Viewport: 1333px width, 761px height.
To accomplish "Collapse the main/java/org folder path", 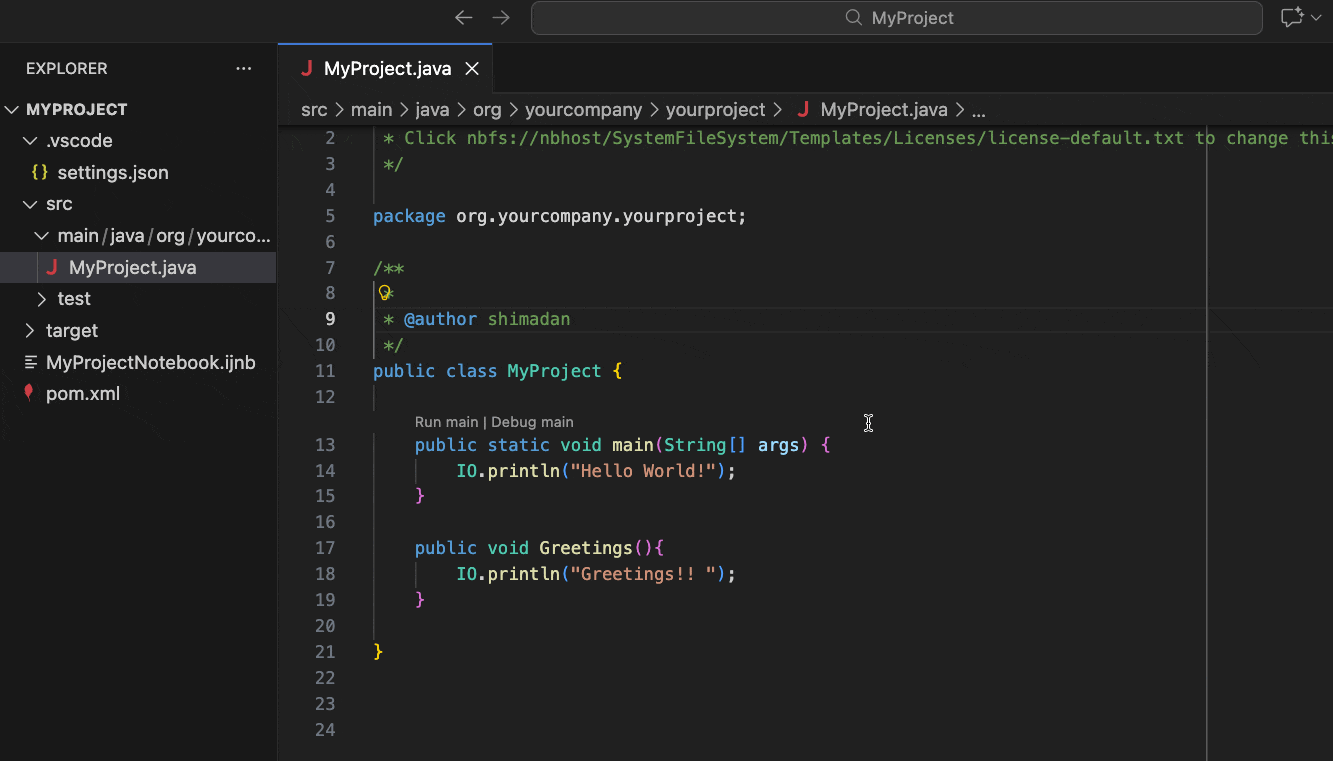I will 41,236.
